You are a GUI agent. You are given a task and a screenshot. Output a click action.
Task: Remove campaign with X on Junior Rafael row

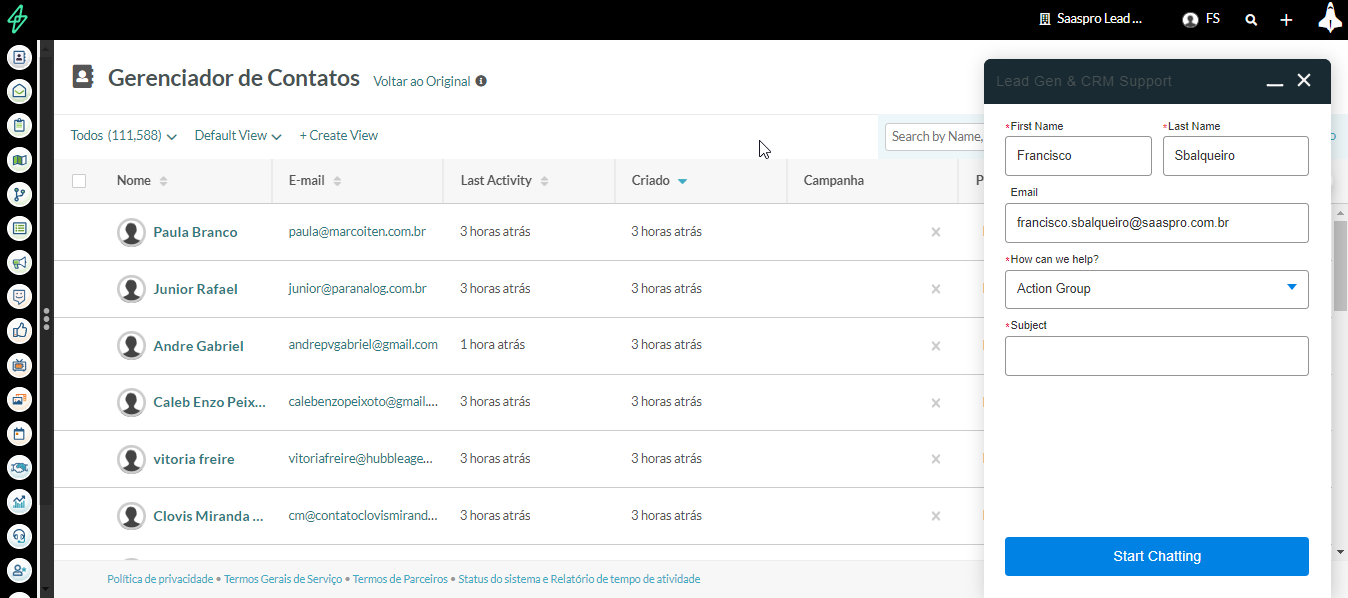[x=936, y=289]
